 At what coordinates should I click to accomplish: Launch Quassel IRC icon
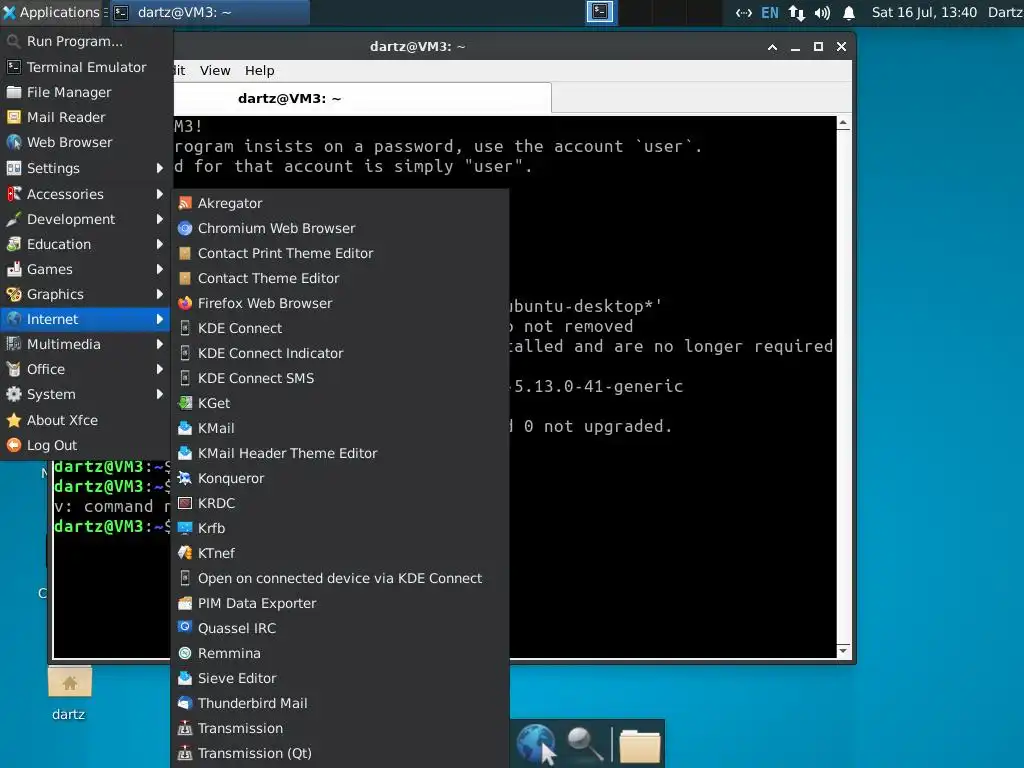click(x=185, y=628)
